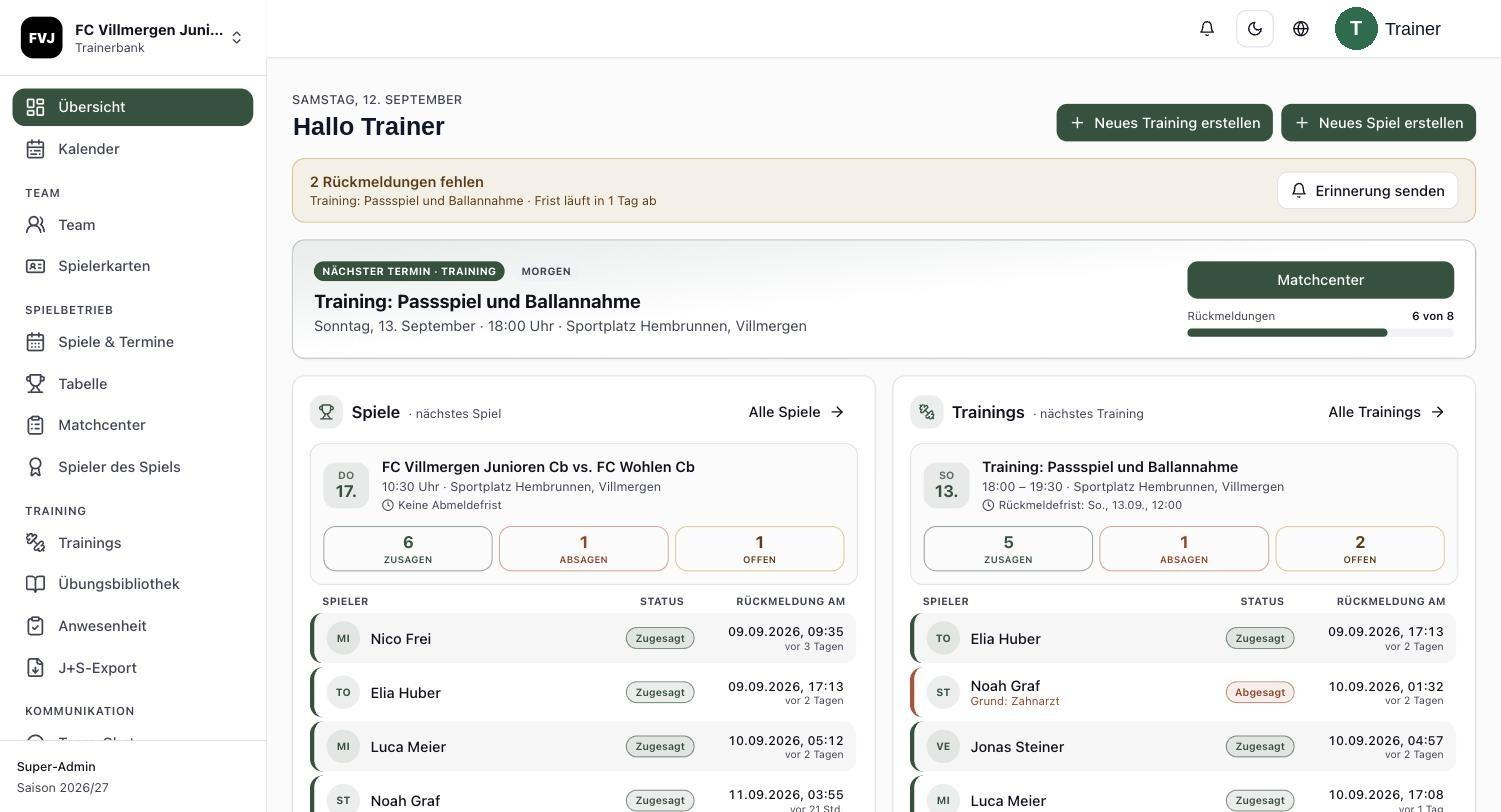Click the DO 17. date tile

pyautogui.click(x=346, y=485)
